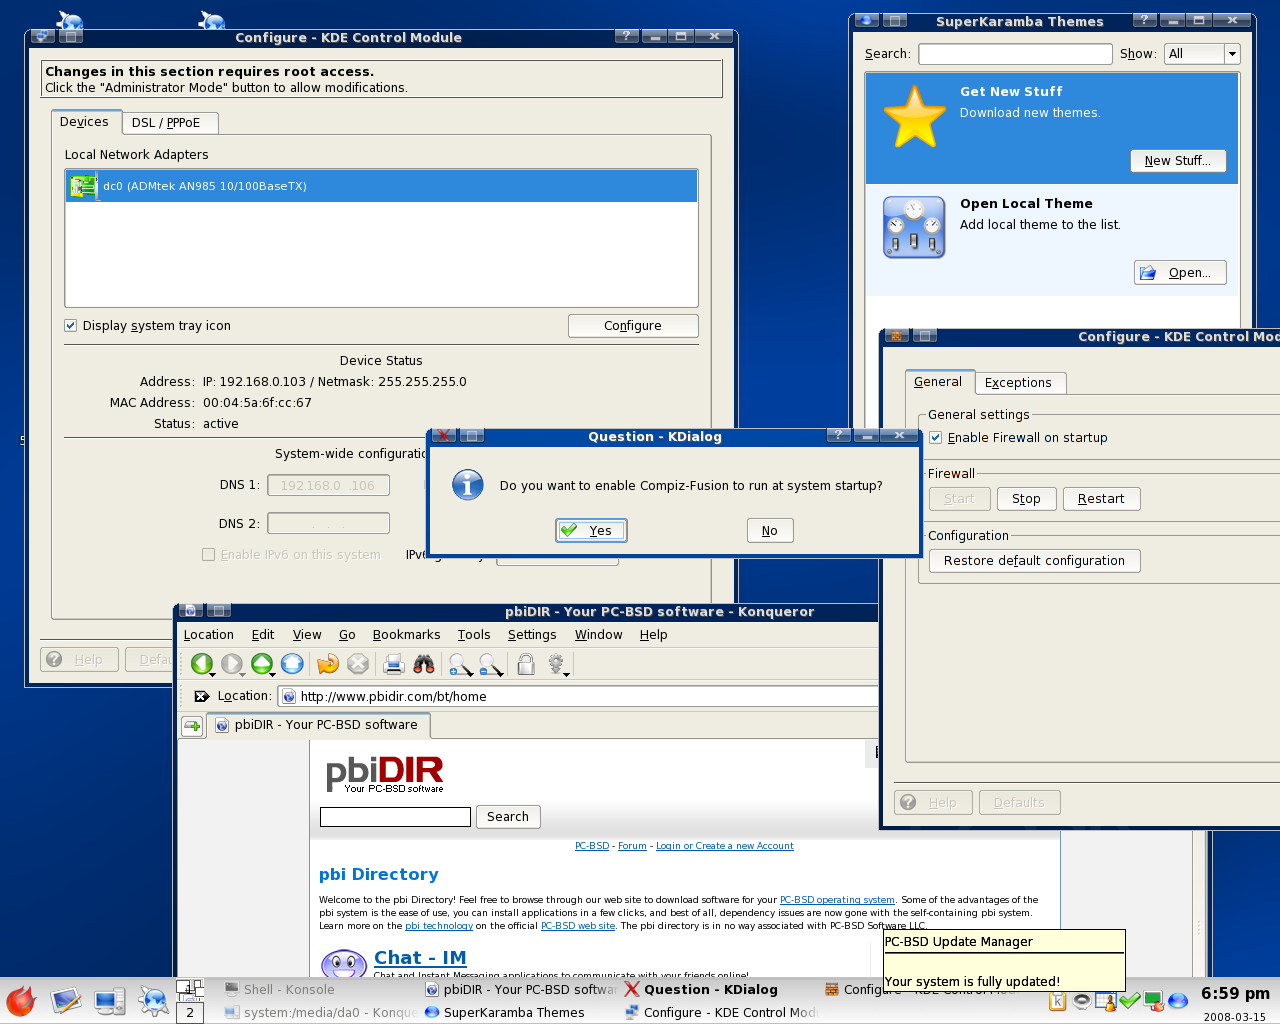
Task: Click the padlock security icon in Konqueror
Action: pos(526,663)
